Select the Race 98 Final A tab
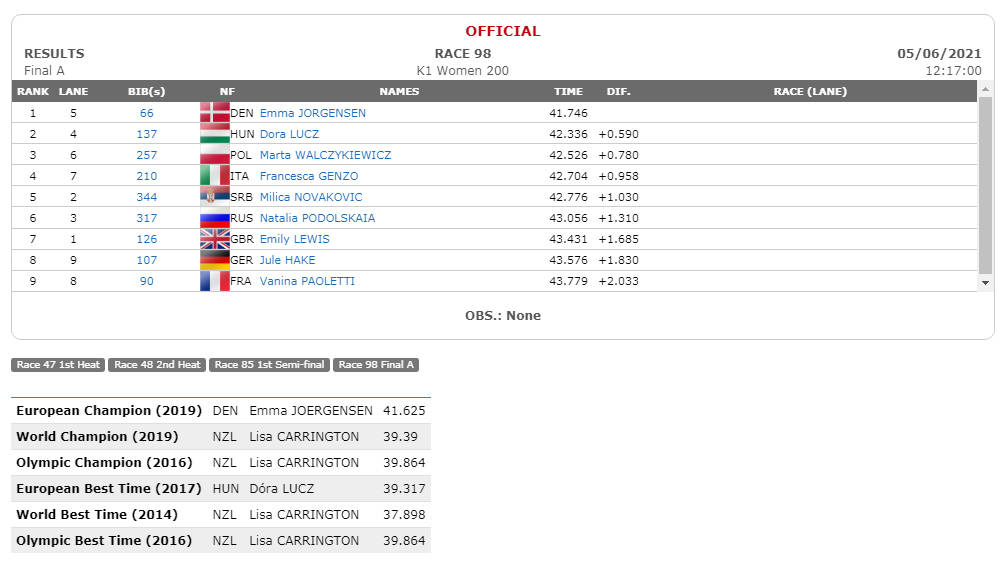The image size is (1007, 572). tap(376, 365)
